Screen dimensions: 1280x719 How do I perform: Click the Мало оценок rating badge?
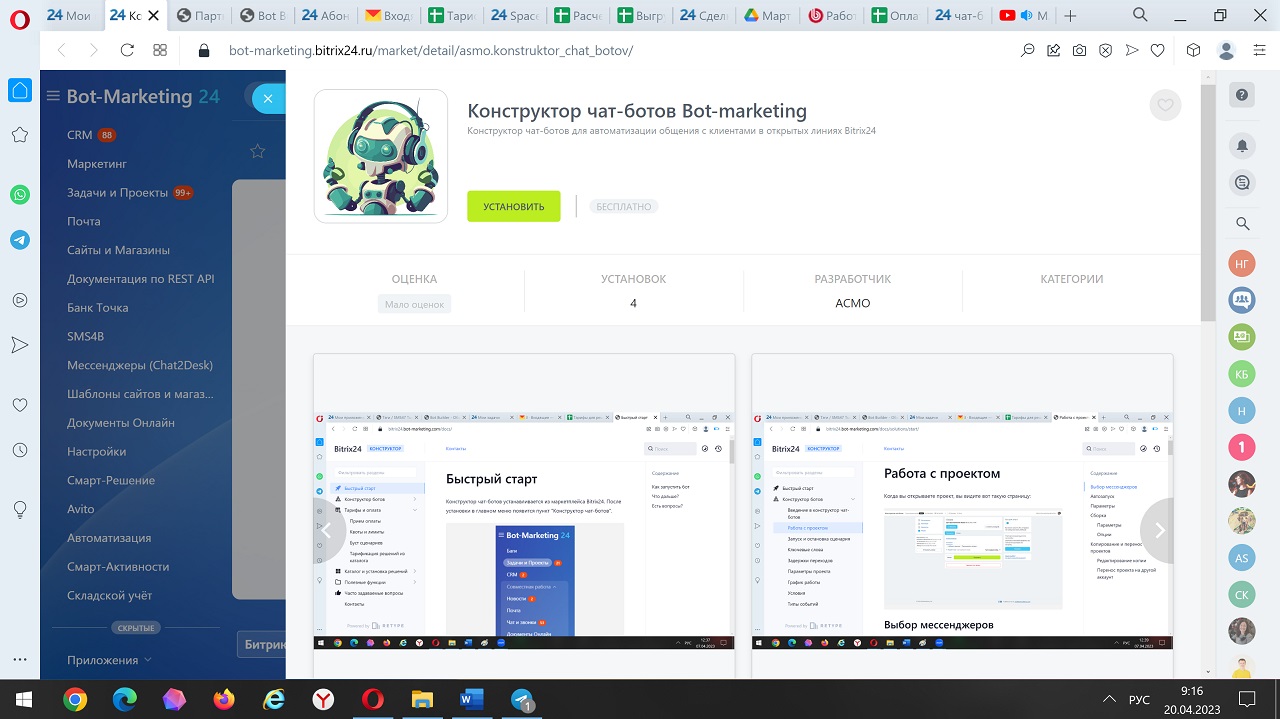pos(415,304)
